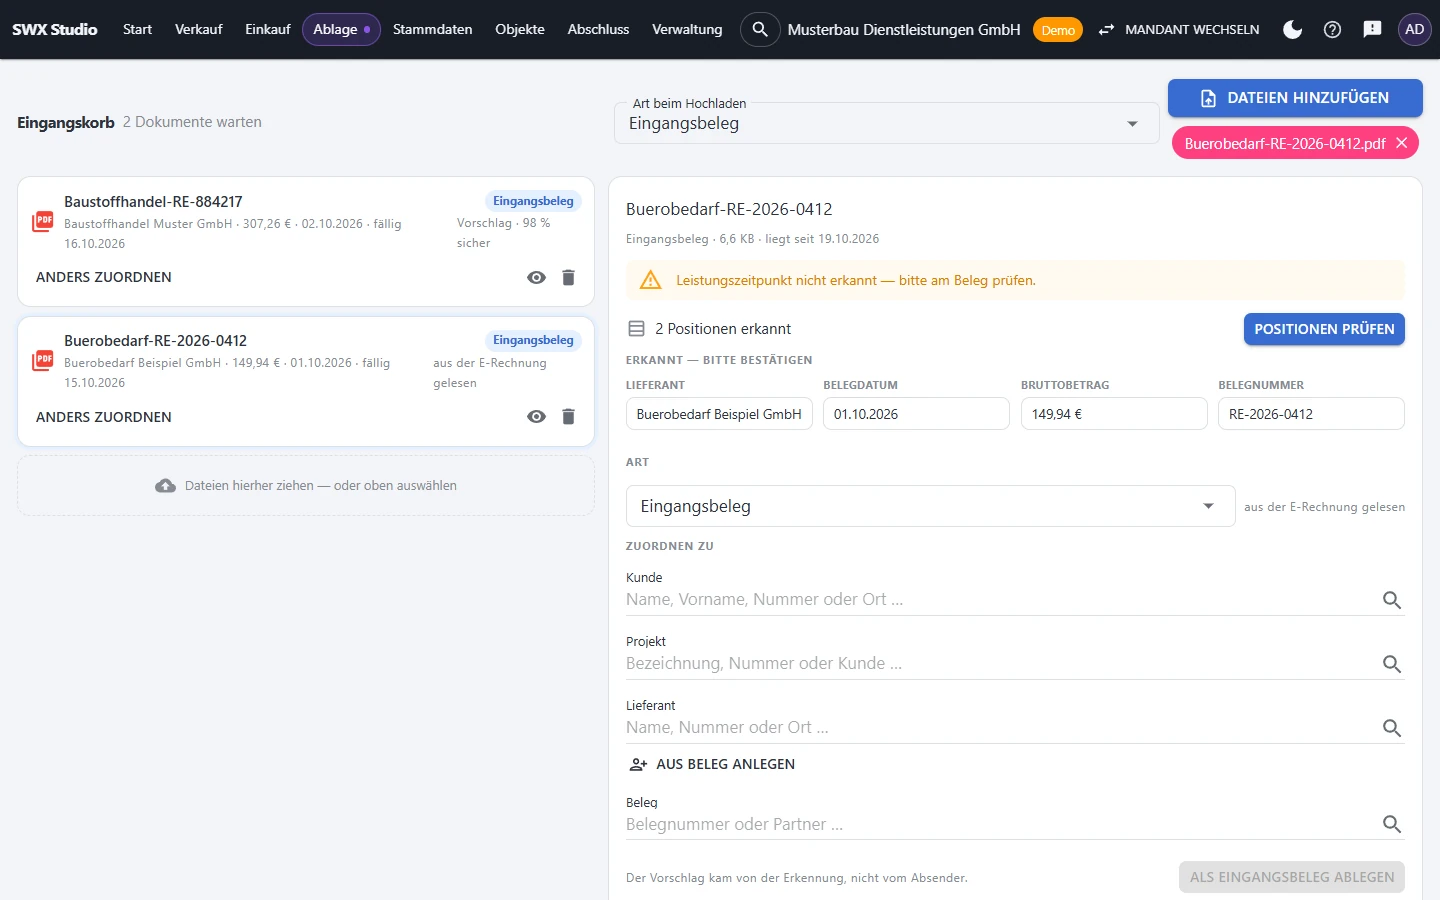Open the AD user avatar menu
This screenshot has width=1440, height=900.
[x=1414, y=29]
